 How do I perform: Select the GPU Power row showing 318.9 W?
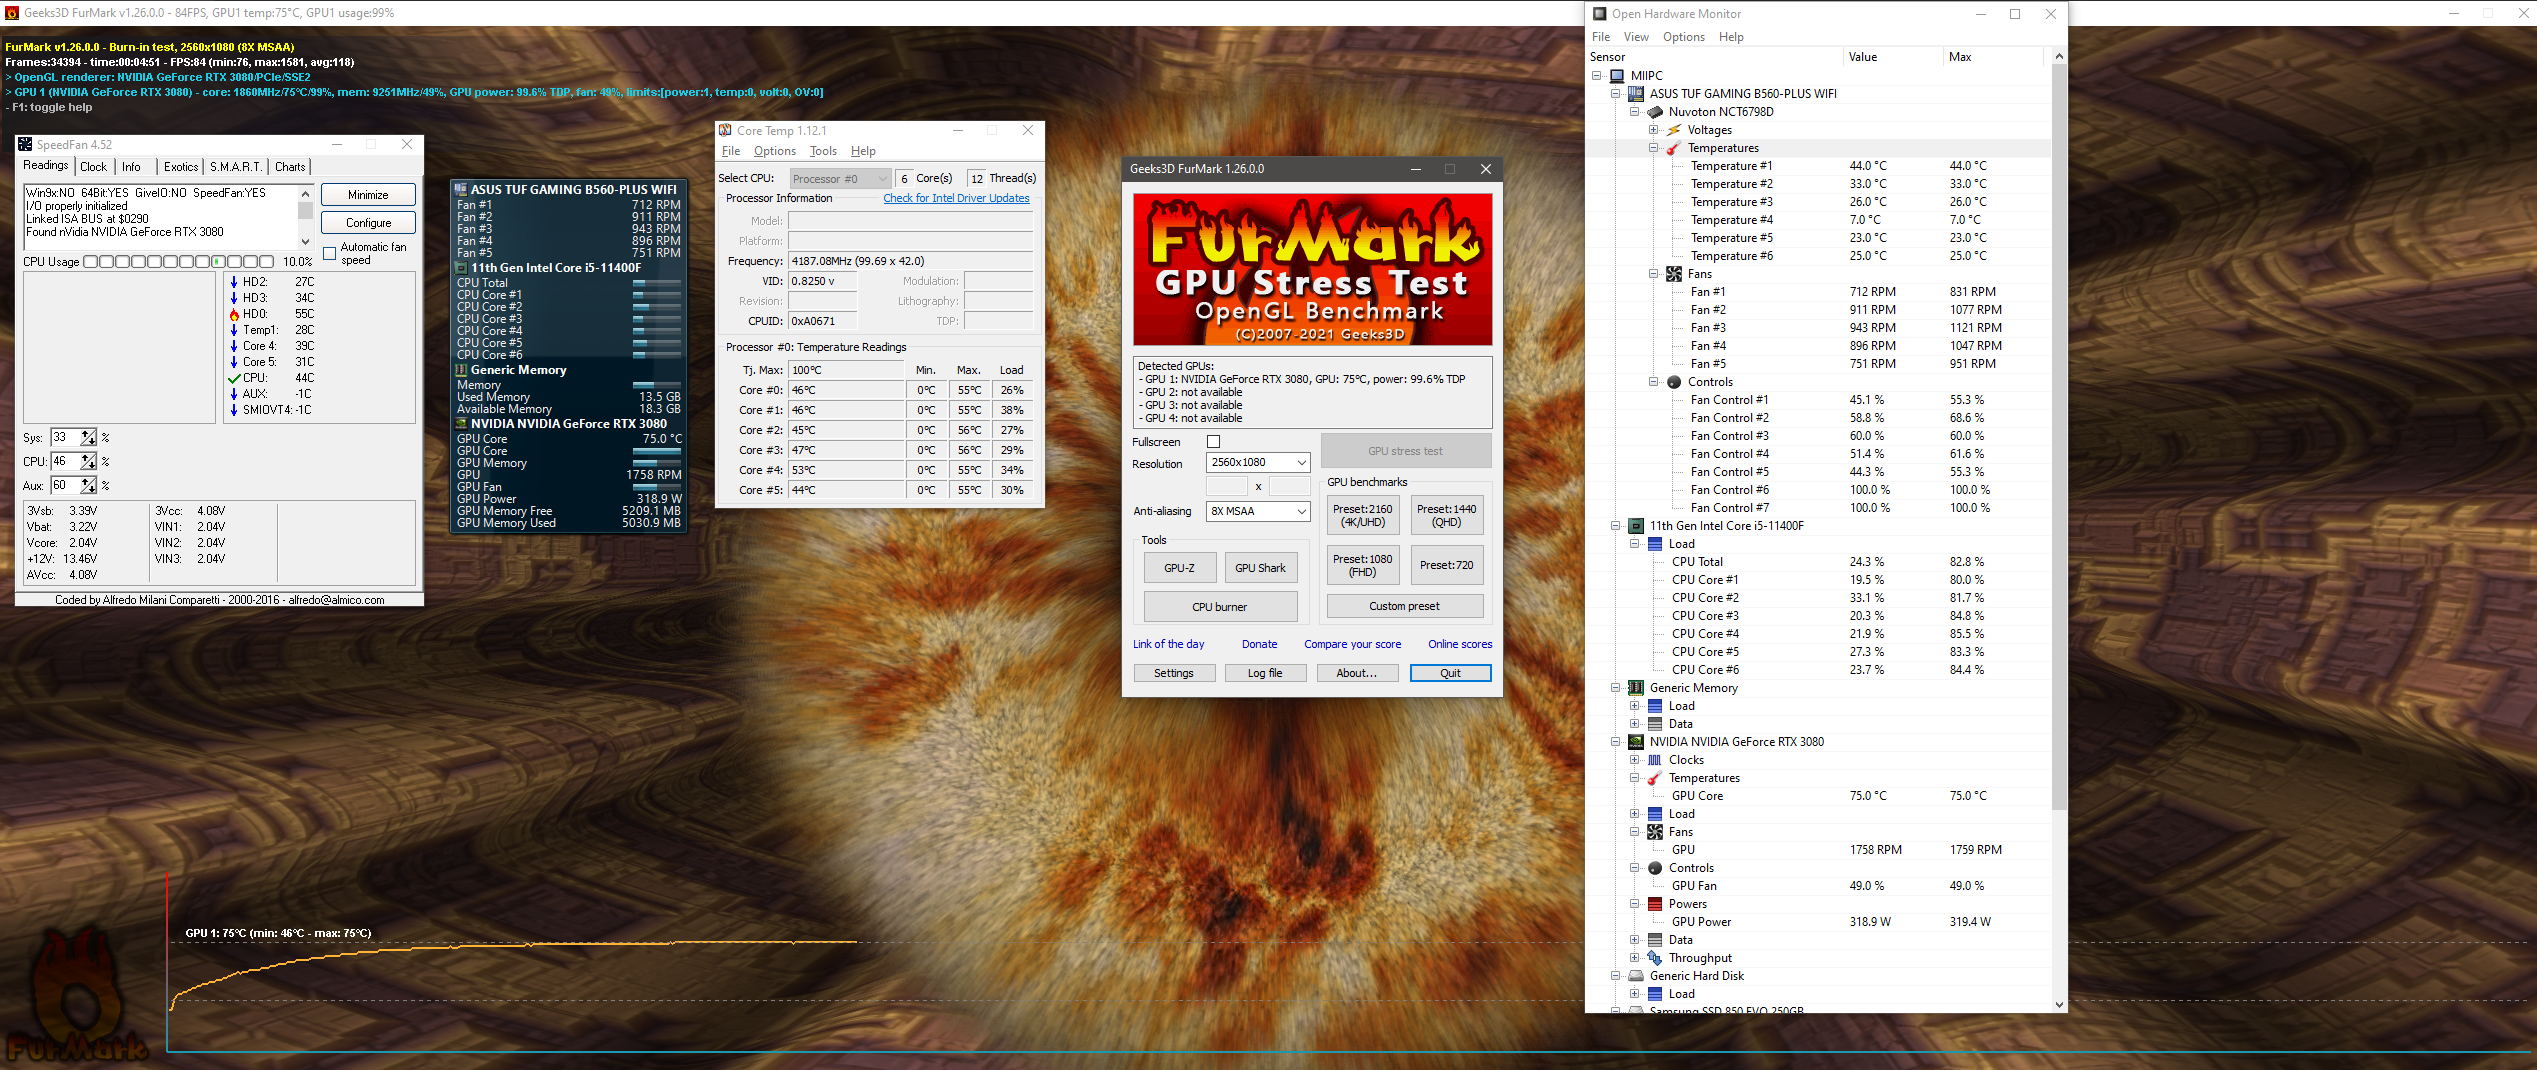tap(1820, 922)
